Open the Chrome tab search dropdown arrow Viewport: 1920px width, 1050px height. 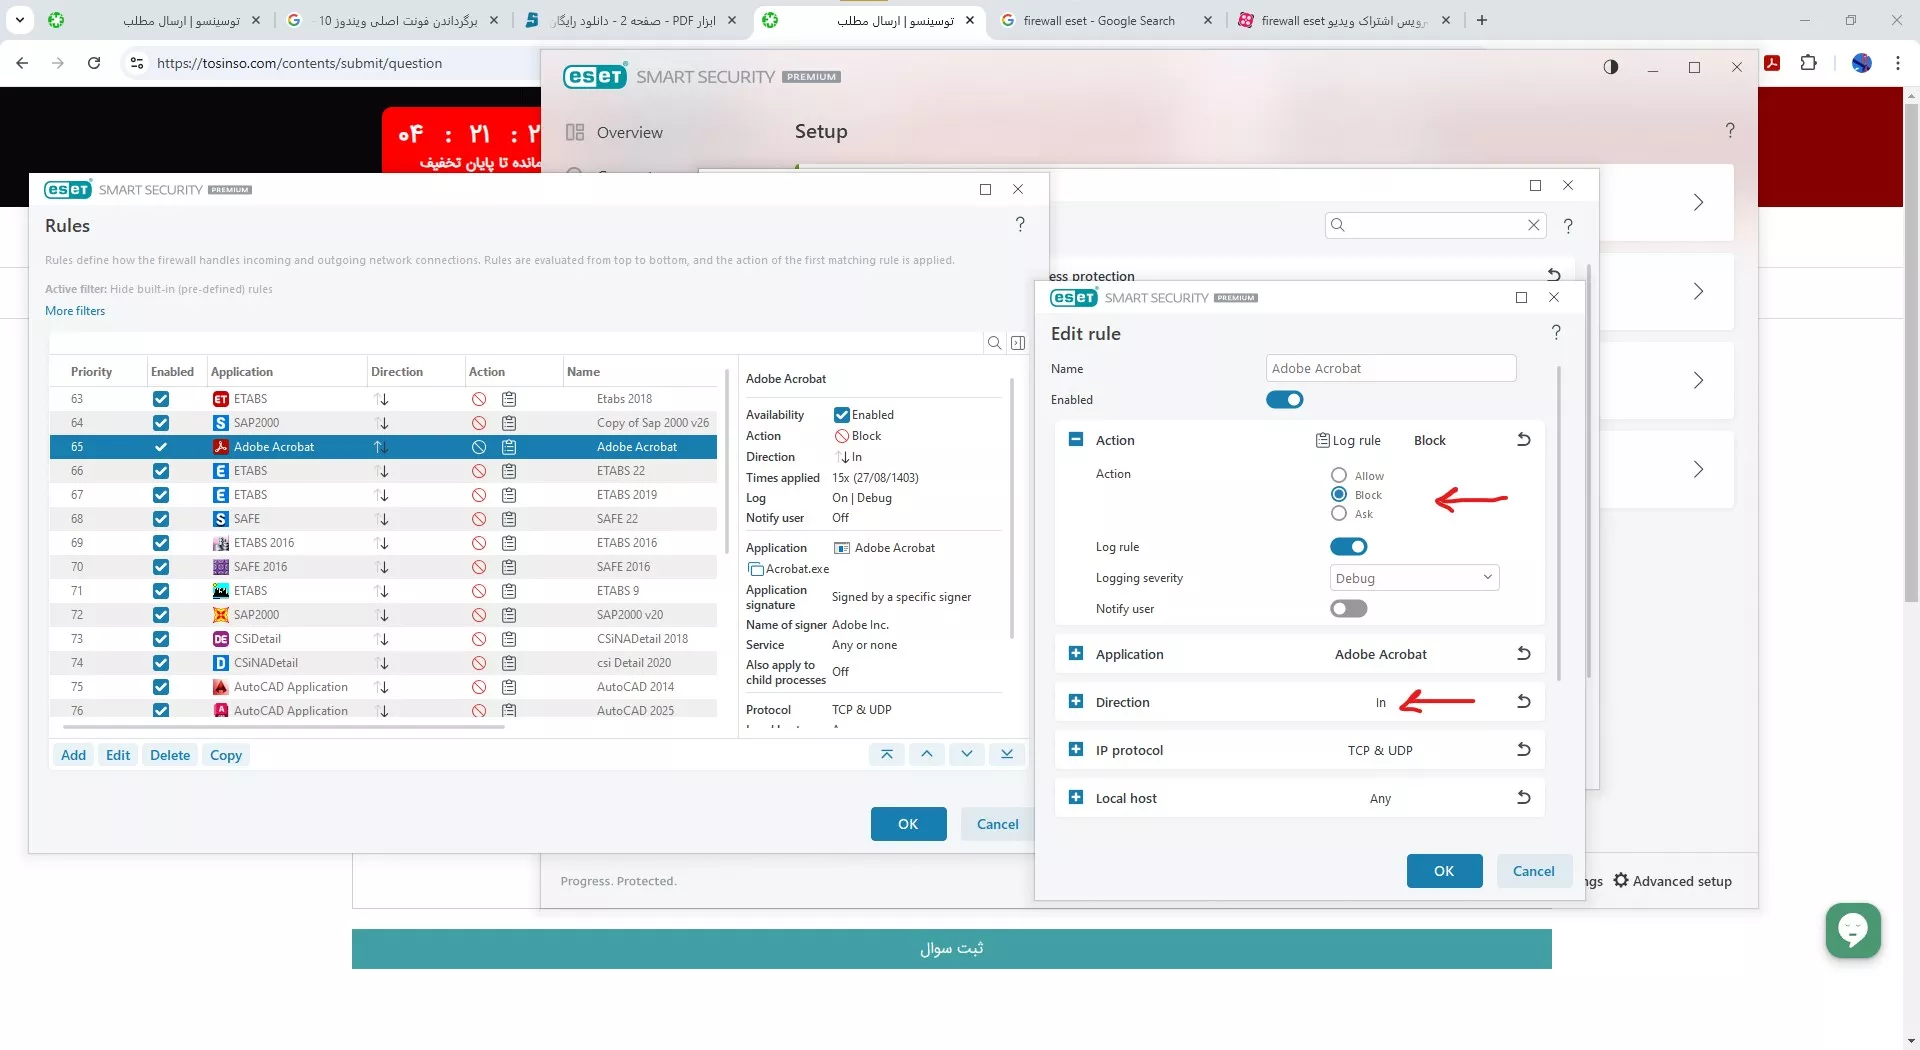pyautogui.click(x=20, y=20)
